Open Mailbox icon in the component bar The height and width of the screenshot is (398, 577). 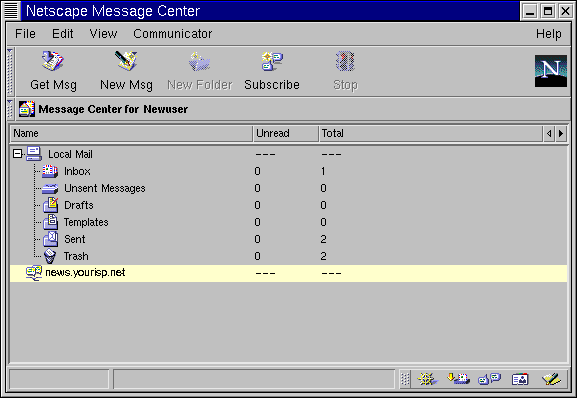pos(458,379)
